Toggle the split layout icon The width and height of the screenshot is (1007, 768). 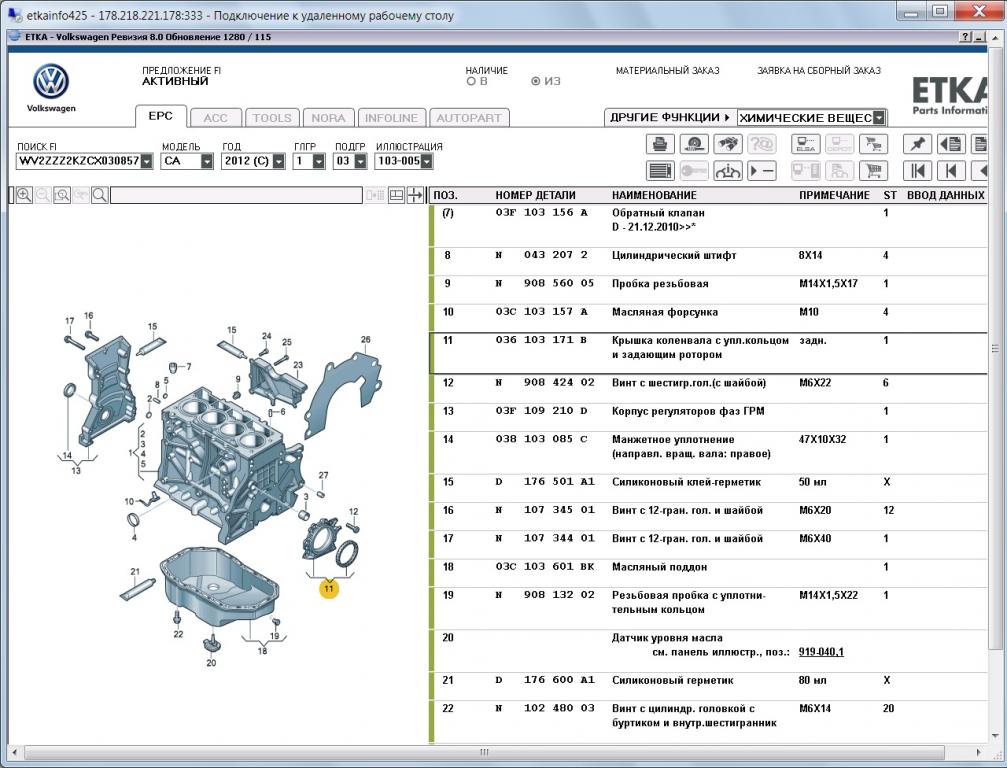[397, 195]
